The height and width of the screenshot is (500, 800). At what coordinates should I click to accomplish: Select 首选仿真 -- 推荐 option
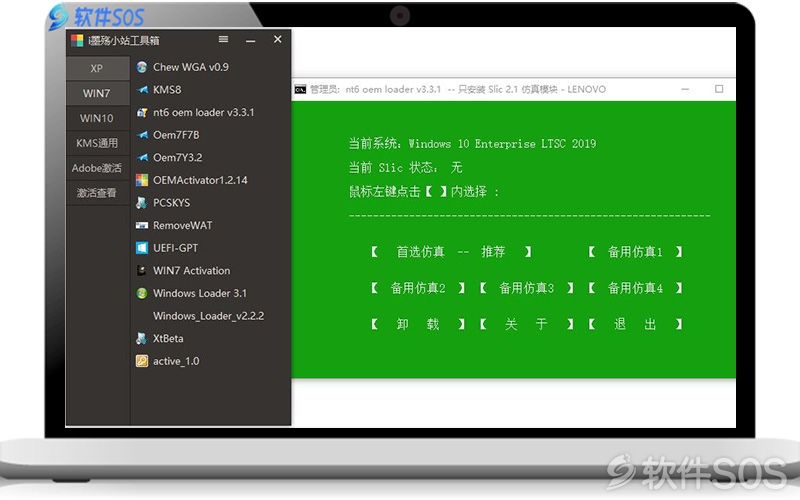point(451,252)
